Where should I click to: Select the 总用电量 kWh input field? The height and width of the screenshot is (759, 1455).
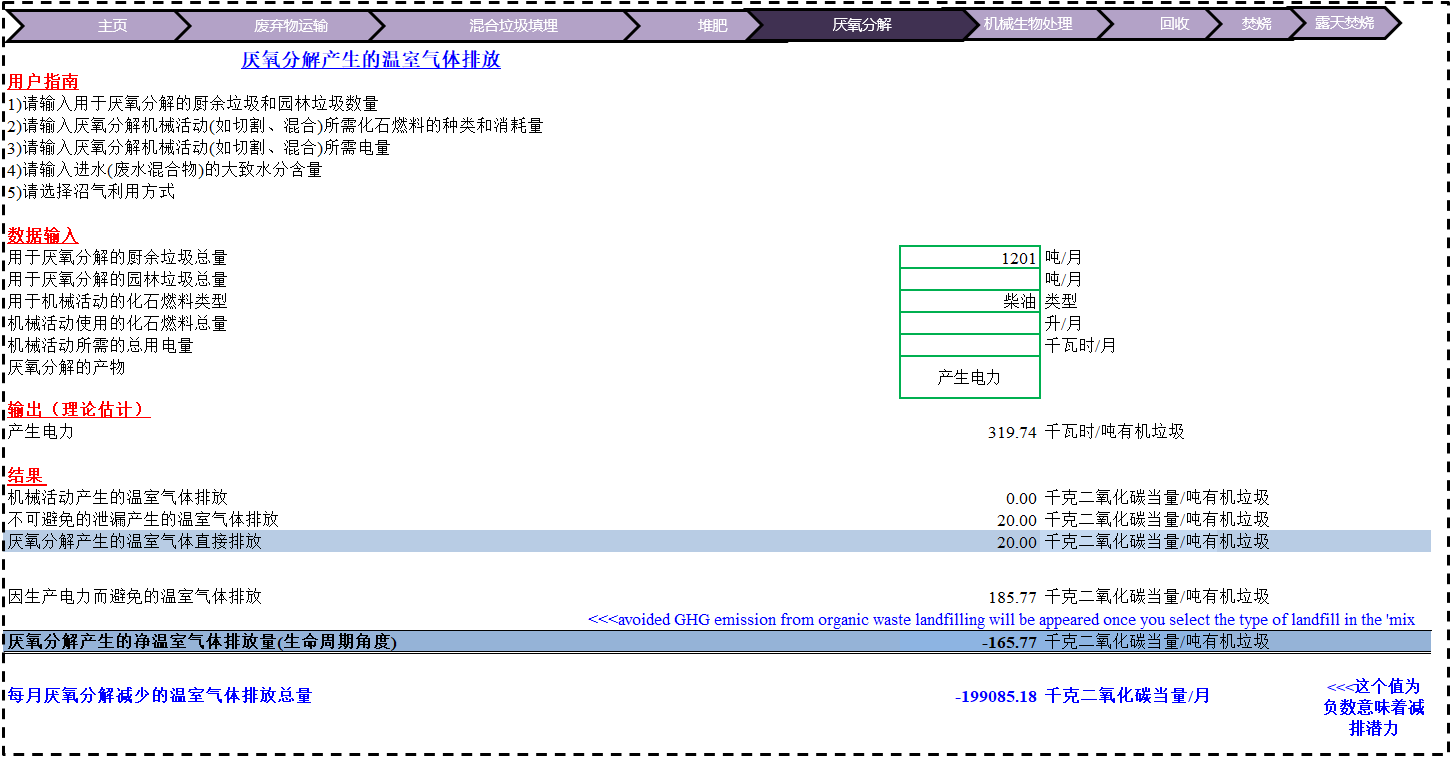coord(969,346)
